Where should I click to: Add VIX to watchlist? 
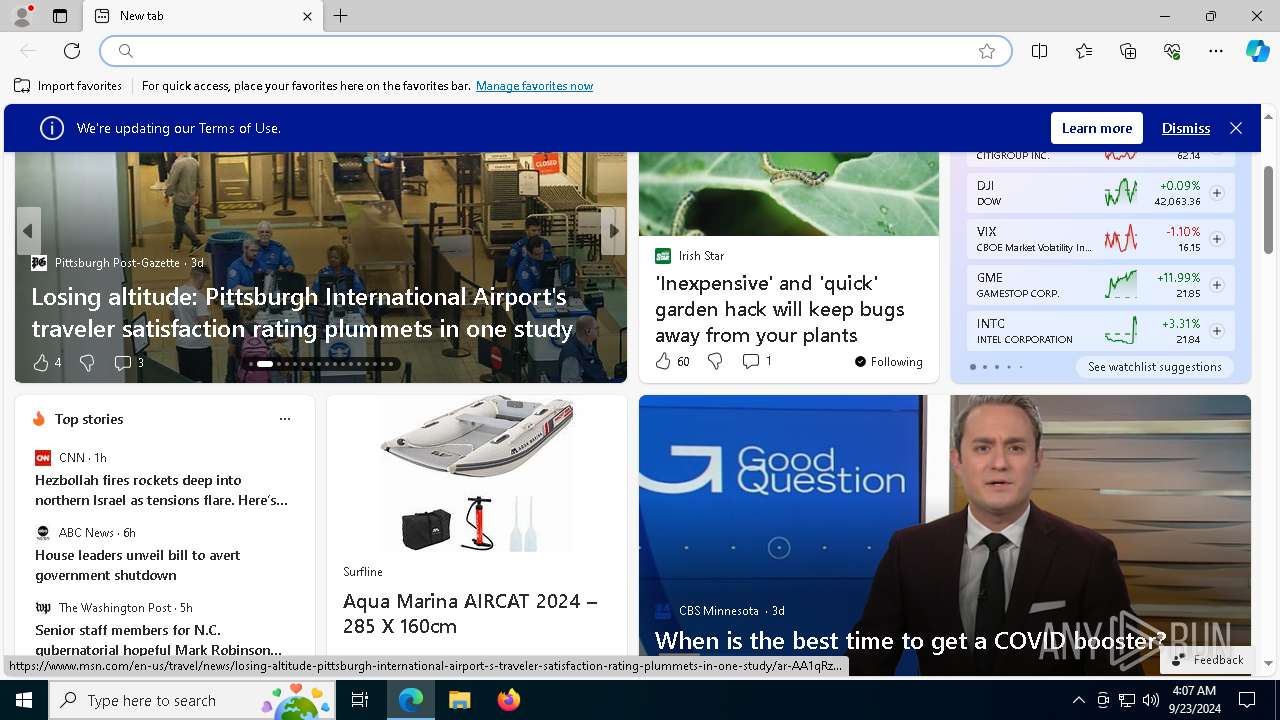tap(1217, 239)
